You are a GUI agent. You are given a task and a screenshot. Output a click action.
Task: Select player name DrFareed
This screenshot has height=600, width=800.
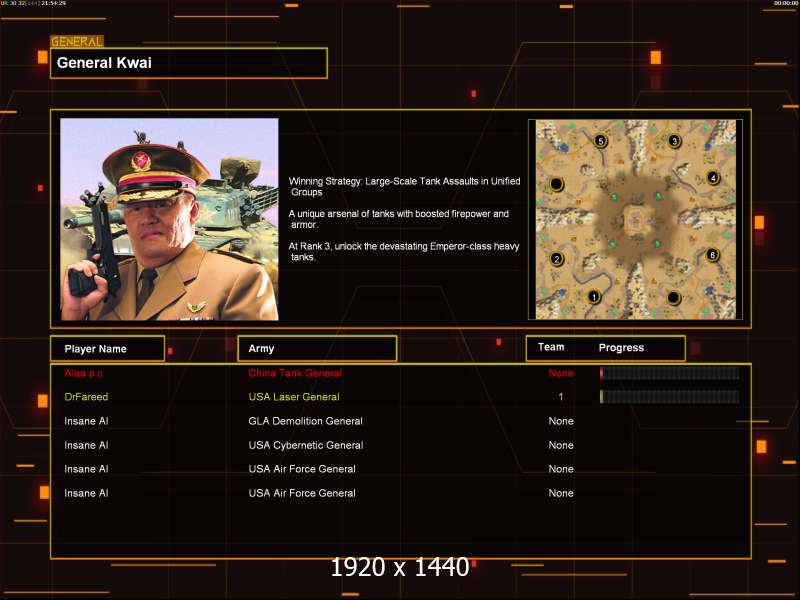86,397
